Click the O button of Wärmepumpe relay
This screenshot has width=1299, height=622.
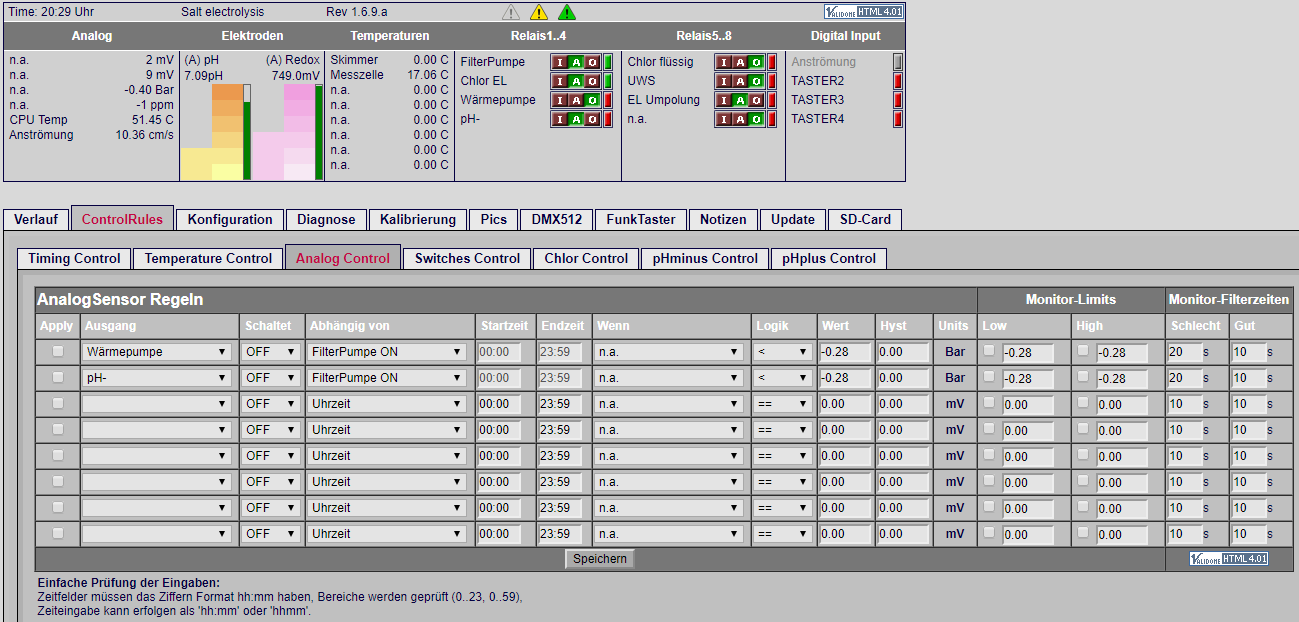[592, 100]
